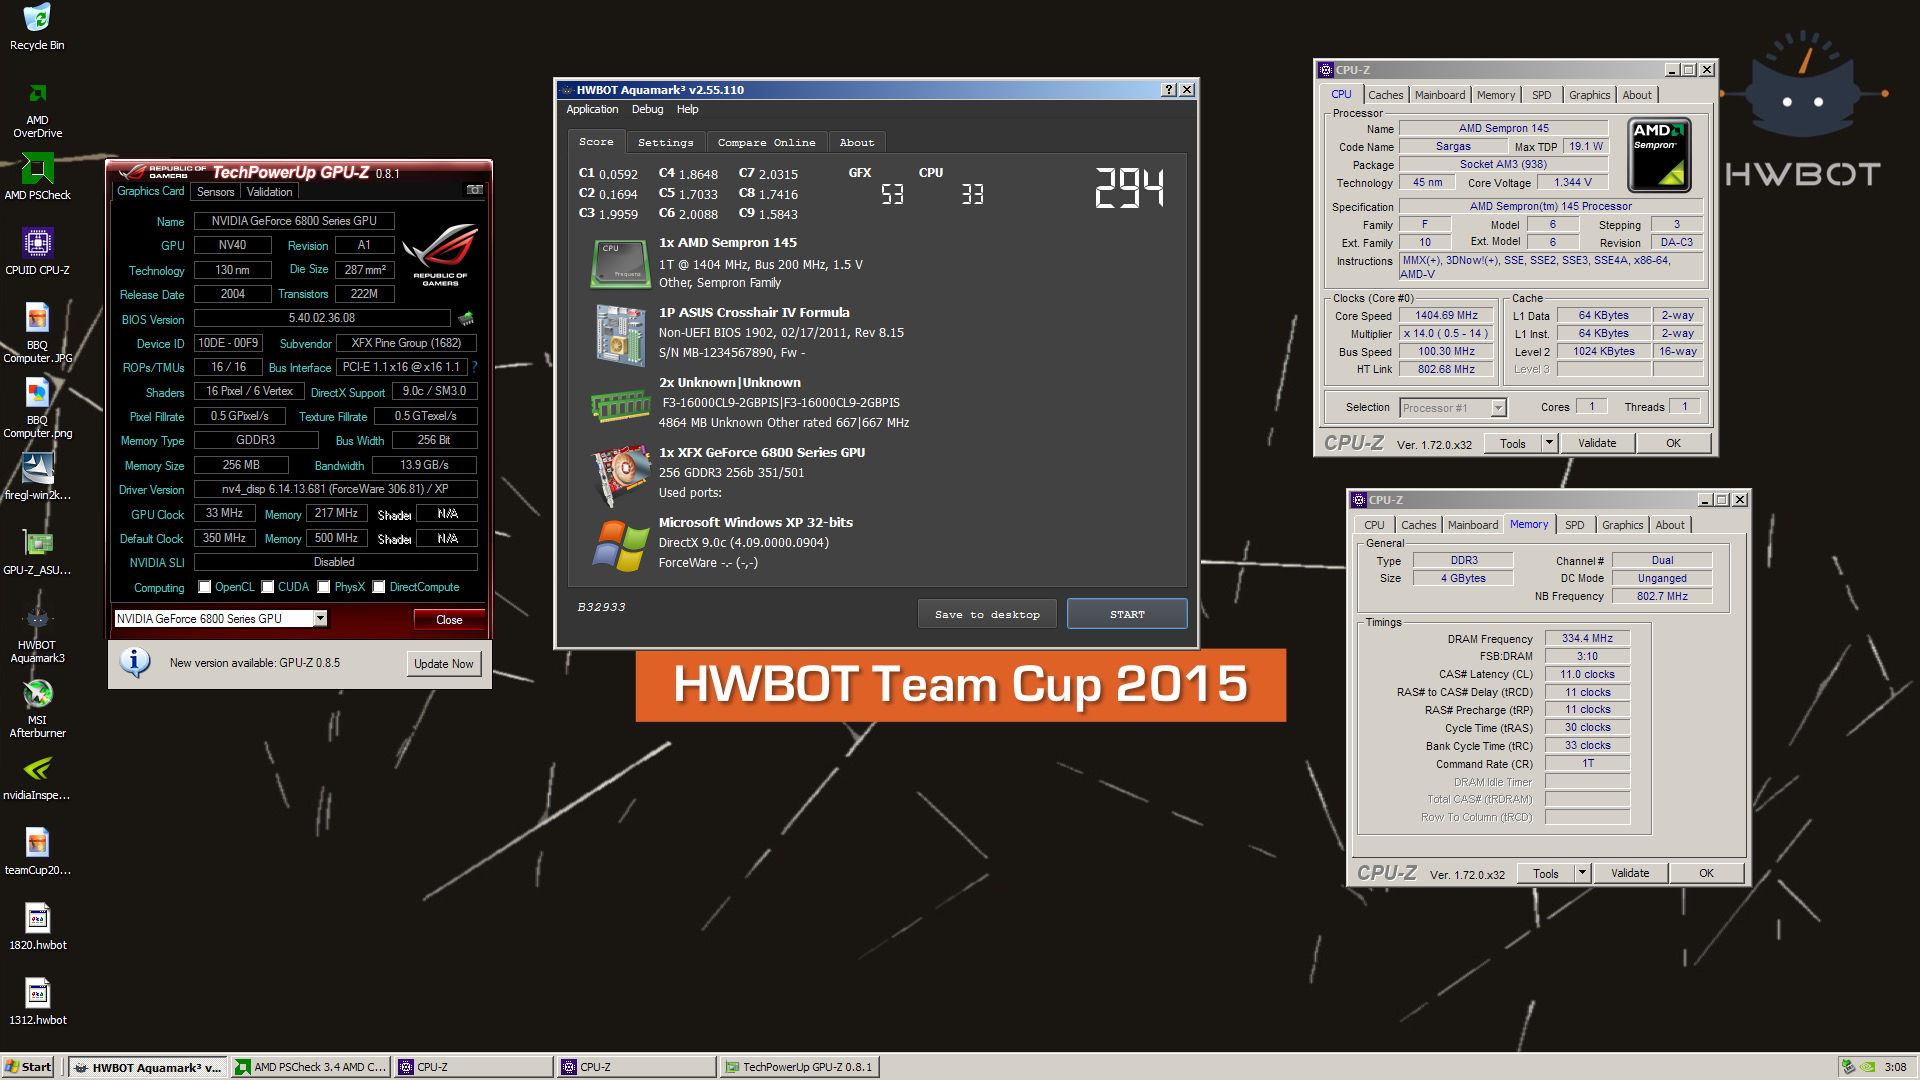Image resolution: width=1920 pixels, height=1080 pixels.
Task: Click Aquamark memory module icon
Action: coord(620,405)
